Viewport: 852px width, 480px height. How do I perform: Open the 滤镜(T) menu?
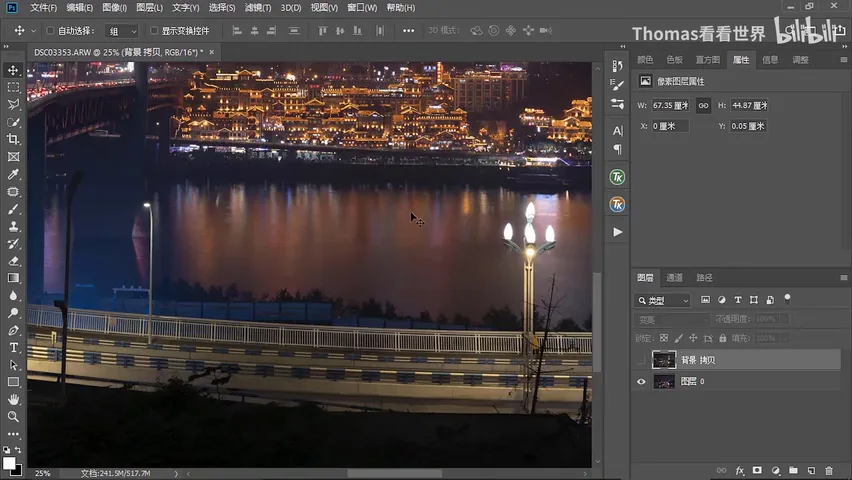tap(258, 8)
